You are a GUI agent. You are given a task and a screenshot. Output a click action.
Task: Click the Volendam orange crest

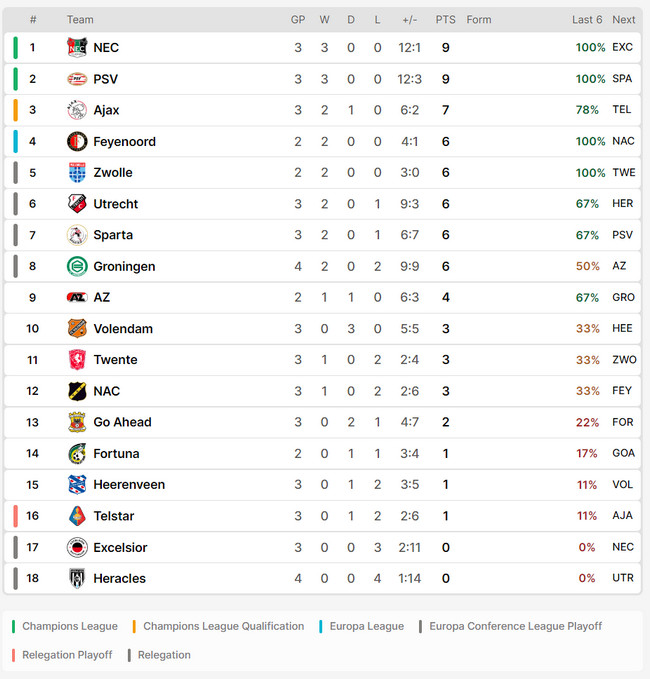tap(77, 328)
